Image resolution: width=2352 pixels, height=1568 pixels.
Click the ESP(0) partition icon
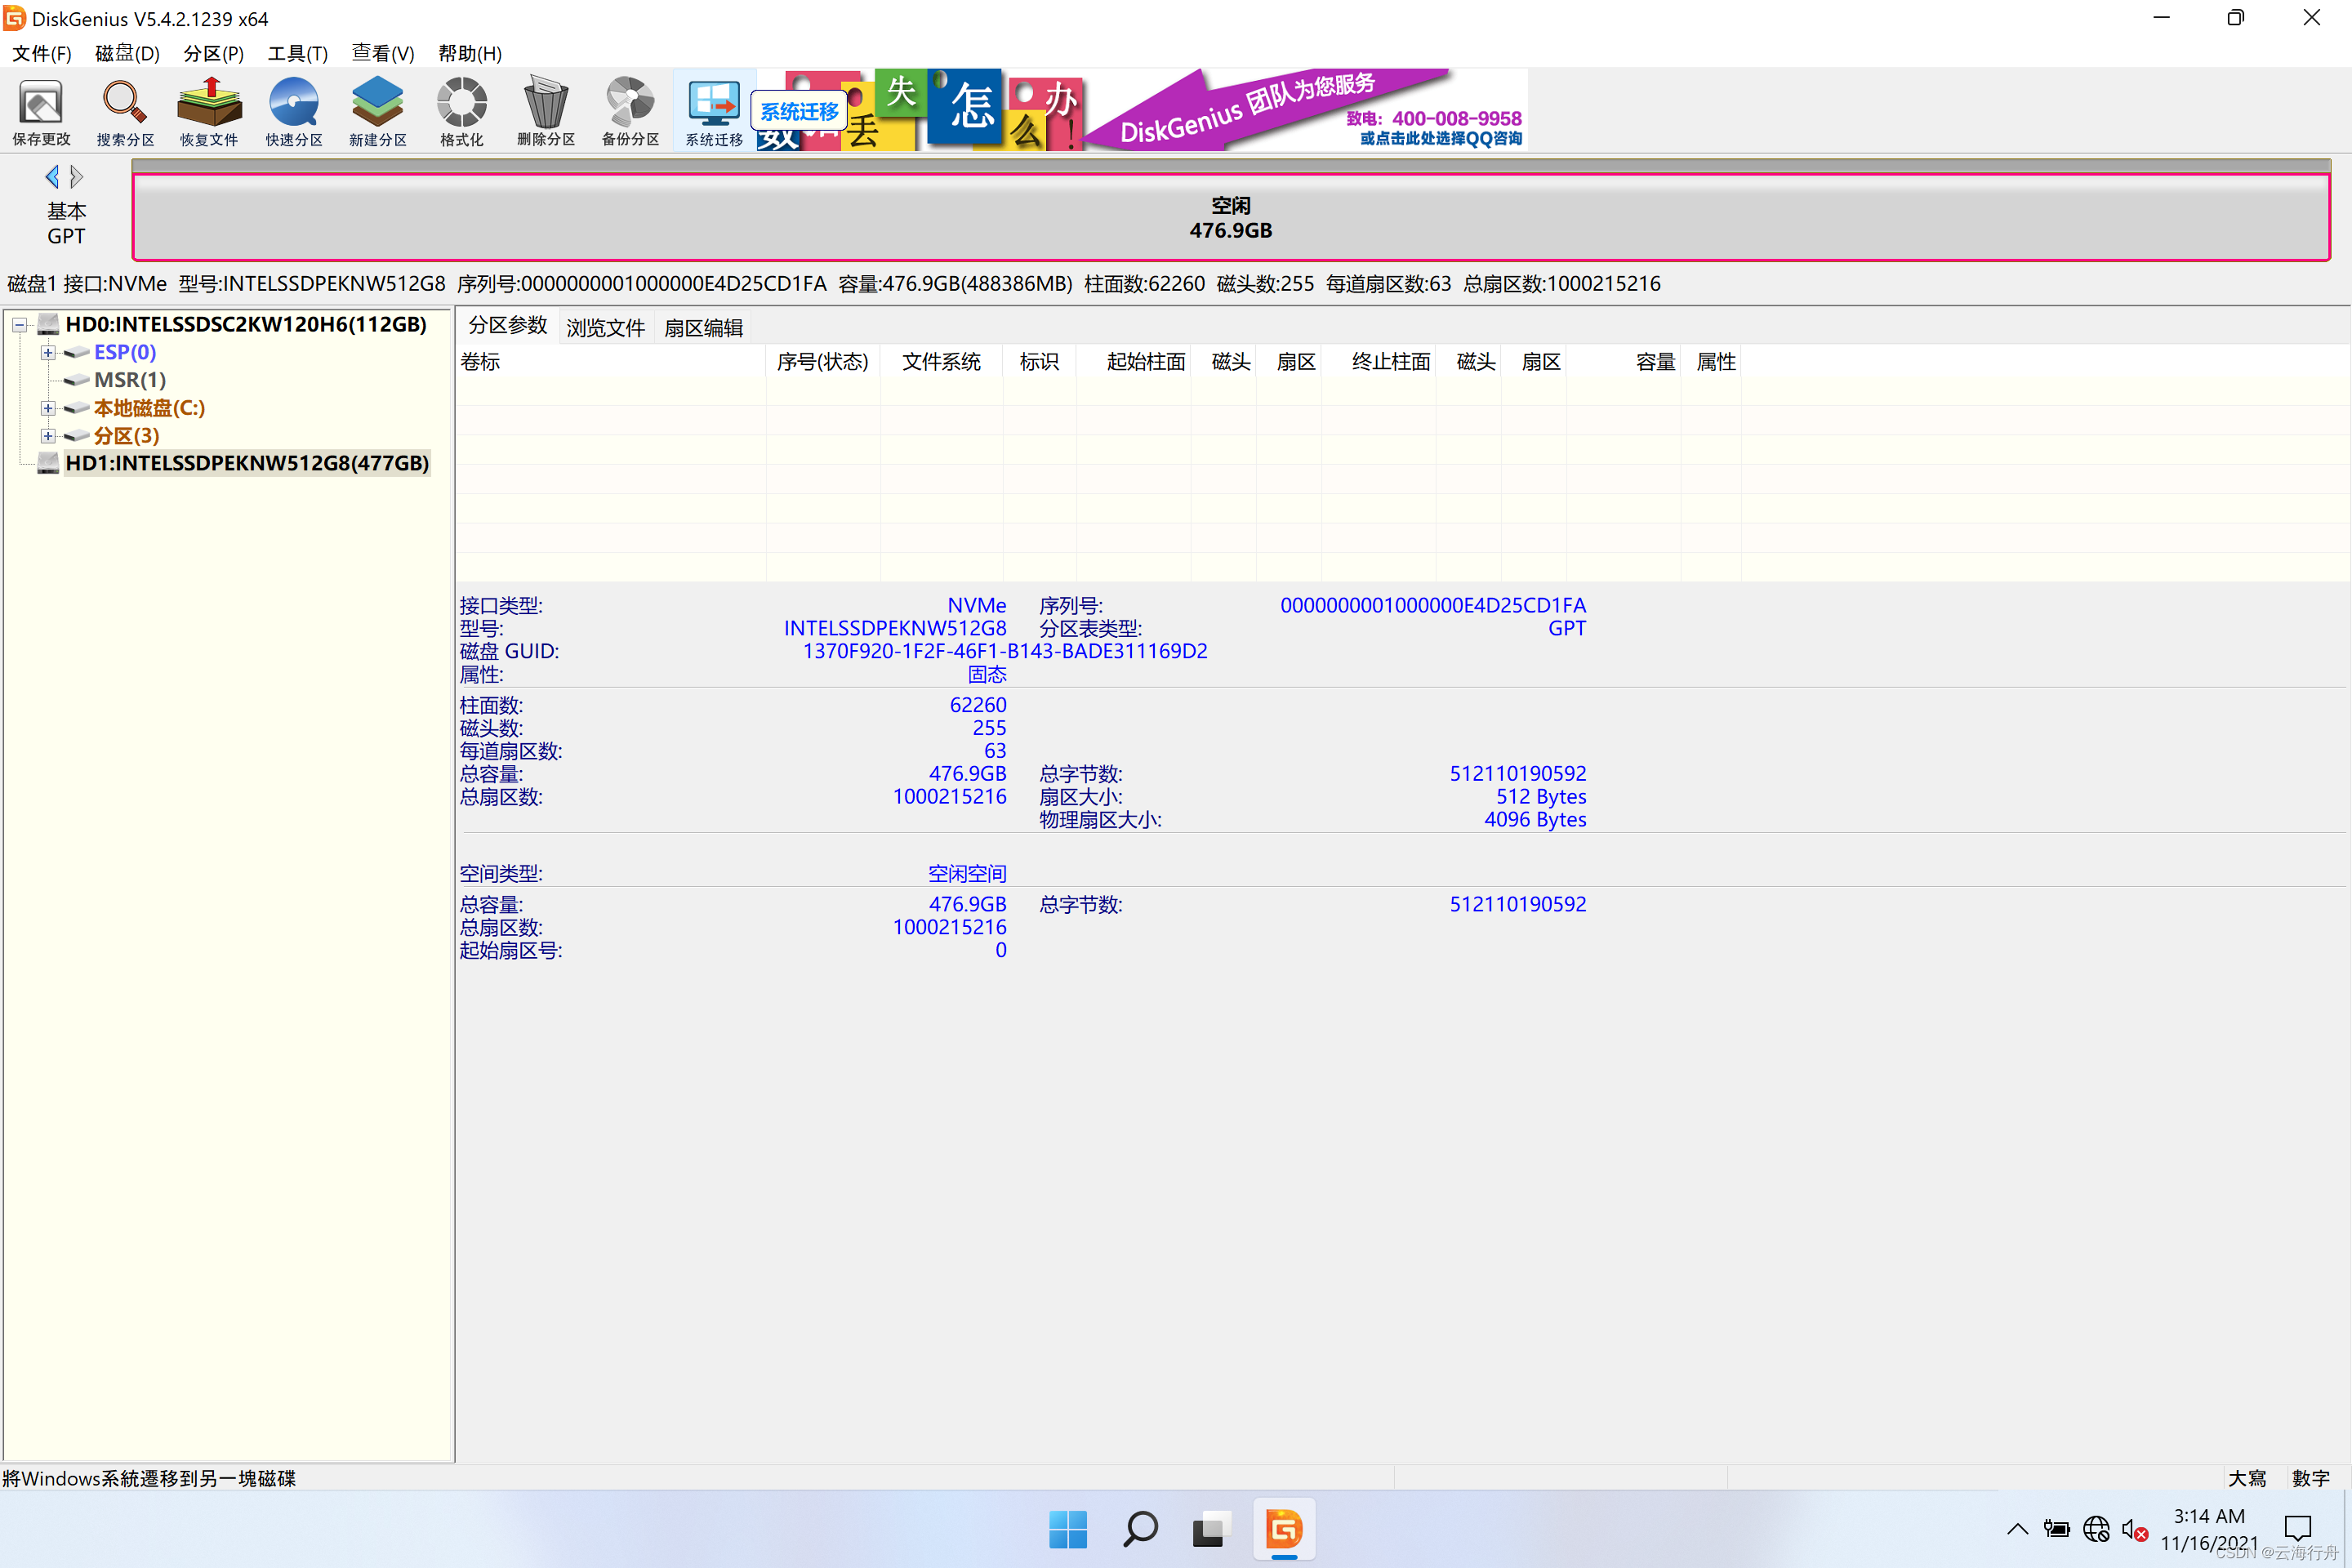[76, 352]
